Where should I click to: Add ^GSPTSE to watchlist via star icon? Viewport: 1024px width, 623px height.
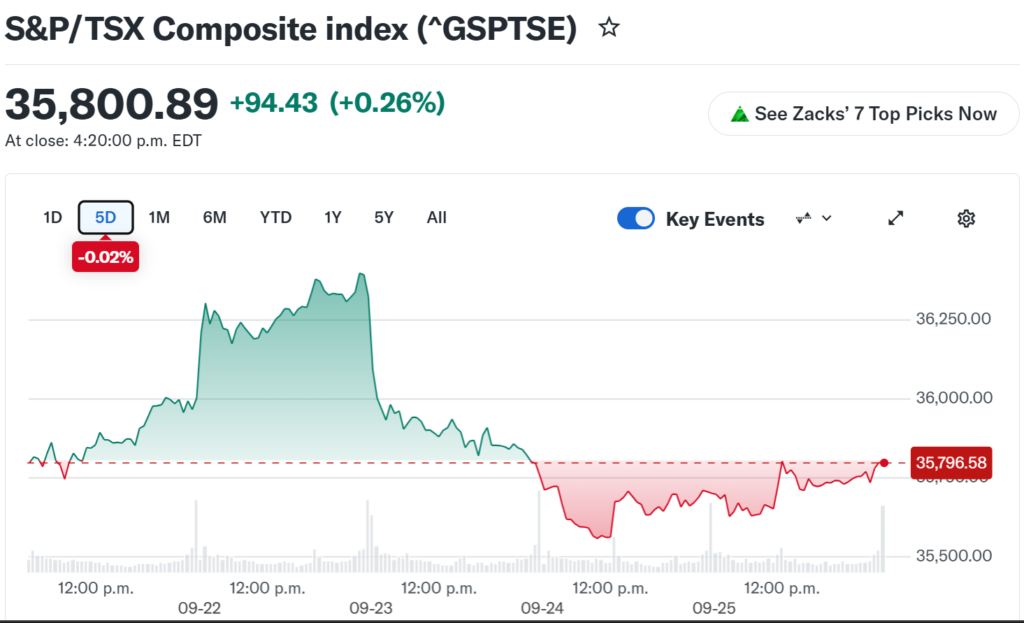[x=609, y=27]
